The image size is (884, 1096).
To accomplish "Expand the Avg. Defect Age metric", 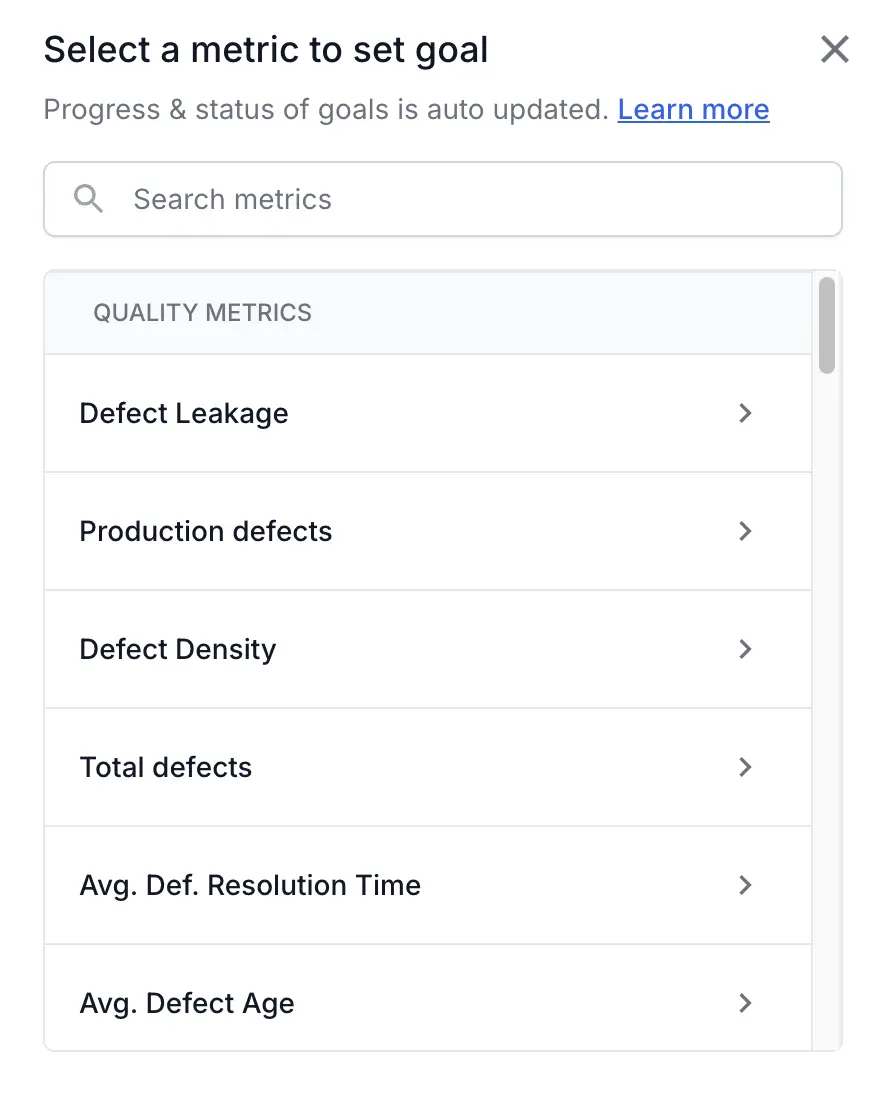I will (300, 1003).
